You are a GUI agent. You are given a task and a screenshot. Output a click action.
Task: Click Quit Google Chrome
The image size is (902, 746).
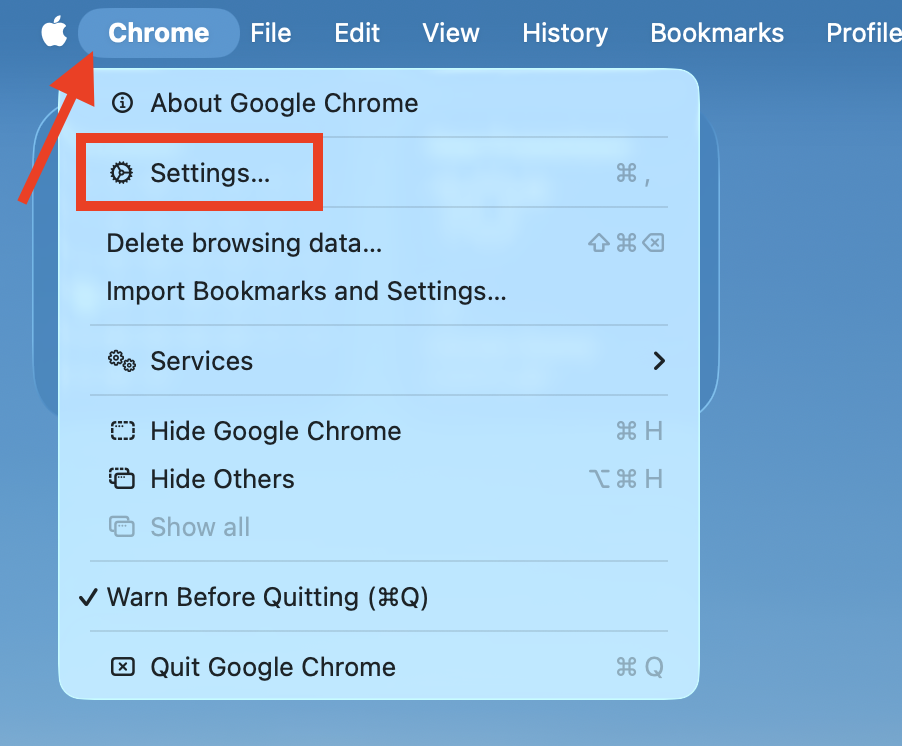pyautogui.click(x=272, y=667)
